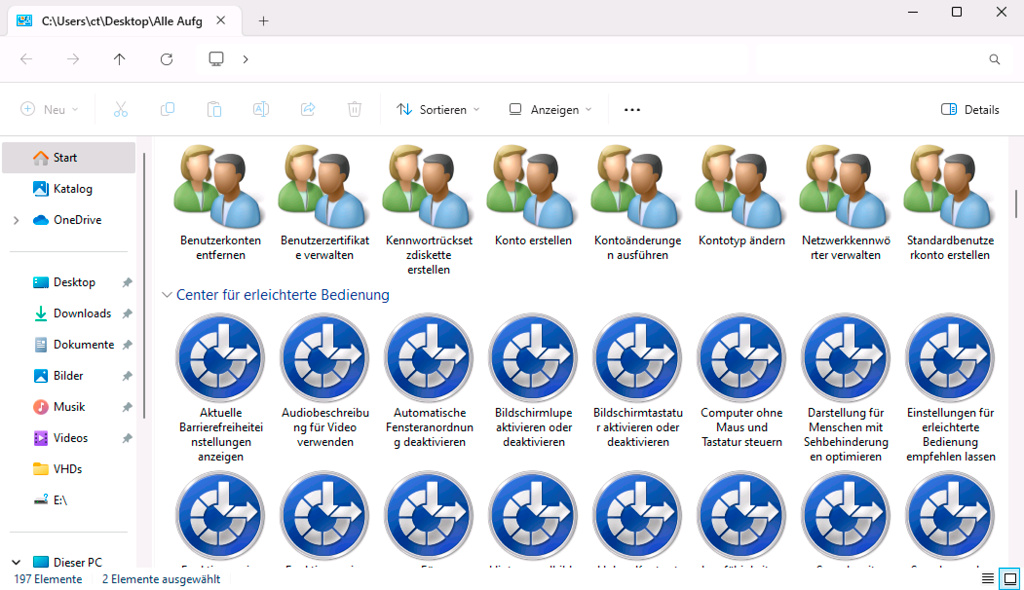Click the monitor icon in address bar

pos(216,59)
